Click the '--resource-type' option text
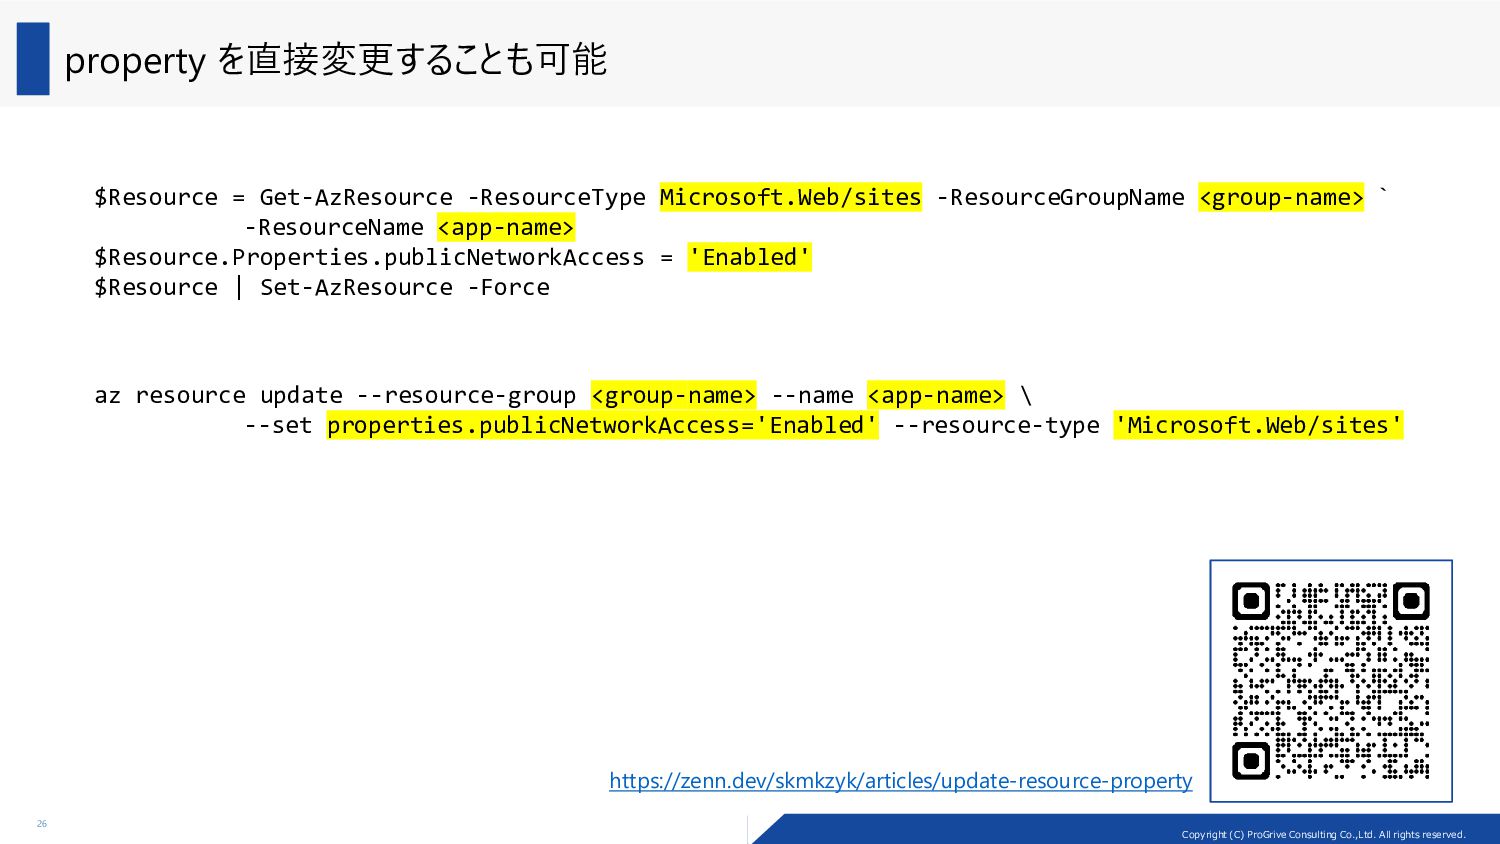Image resolution: width=1500 pixels, height=844 pixels. pos(996,426)
